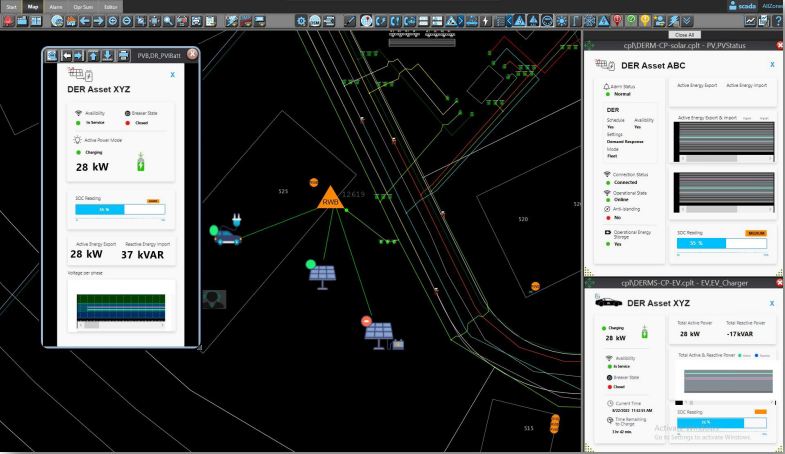This screenshot has width=785, height=454.
Task: Click the trend chart icon in top right
Action: click(x=750, y=21)
